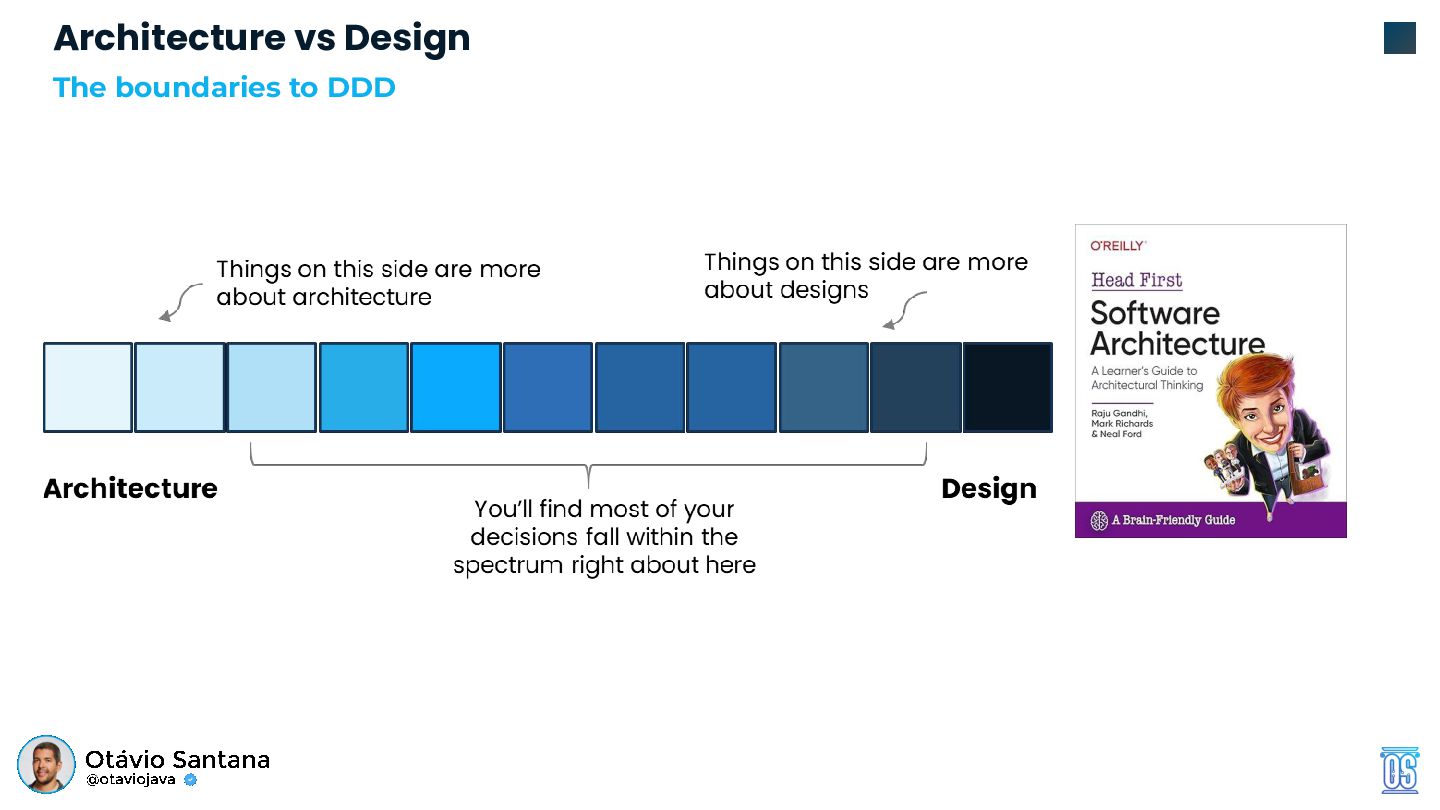
Task: Click the curved arrow pointing to design side
Action: pos(904,310)
